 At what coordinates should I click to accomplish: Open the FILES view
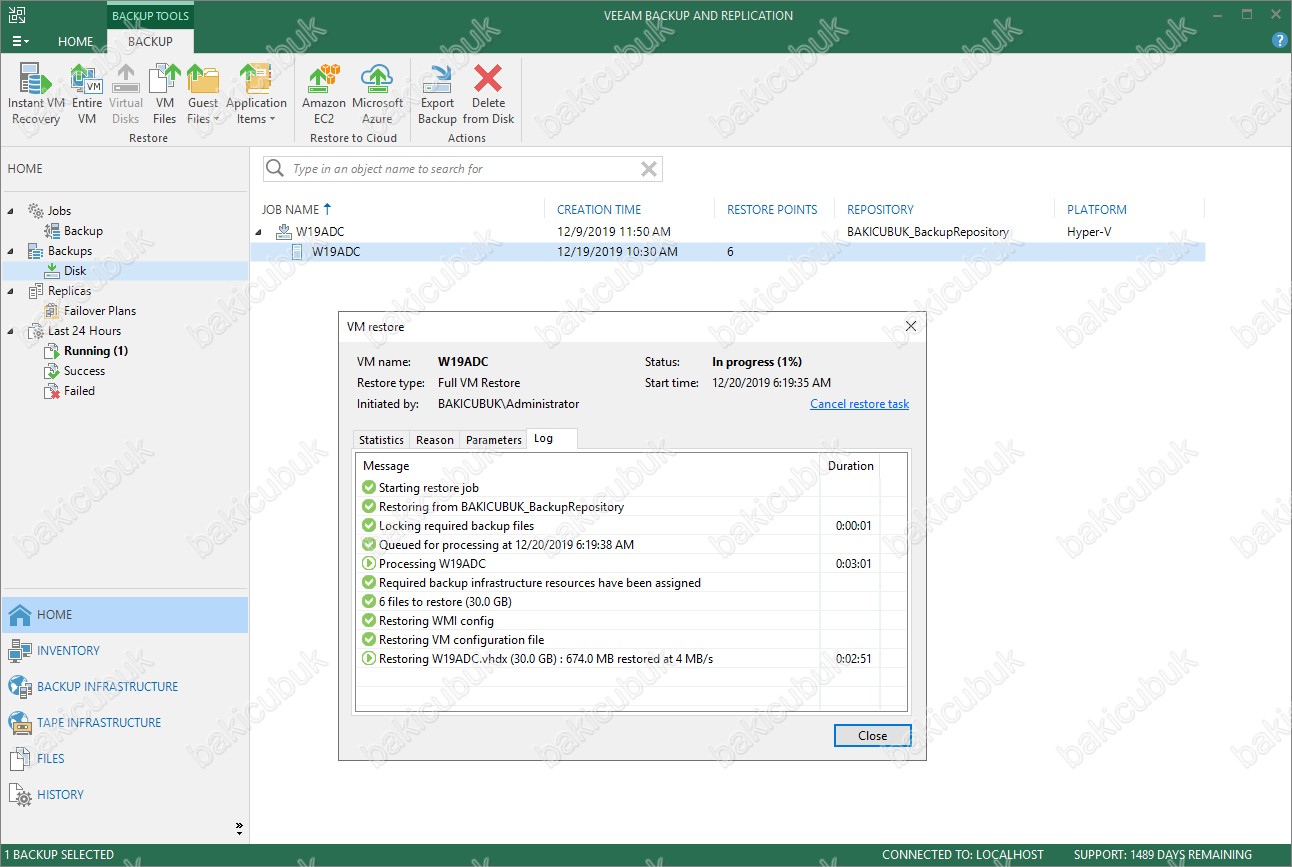point(125,759)
